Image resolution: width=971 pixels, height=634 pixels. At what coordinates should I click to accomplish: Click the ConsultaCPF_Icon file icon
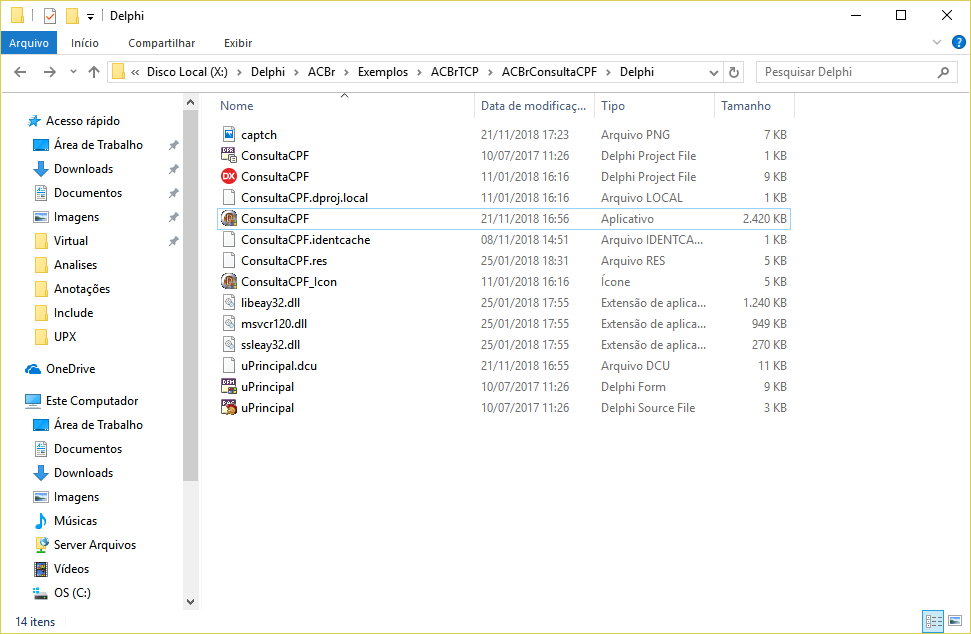tap(229, 282)
